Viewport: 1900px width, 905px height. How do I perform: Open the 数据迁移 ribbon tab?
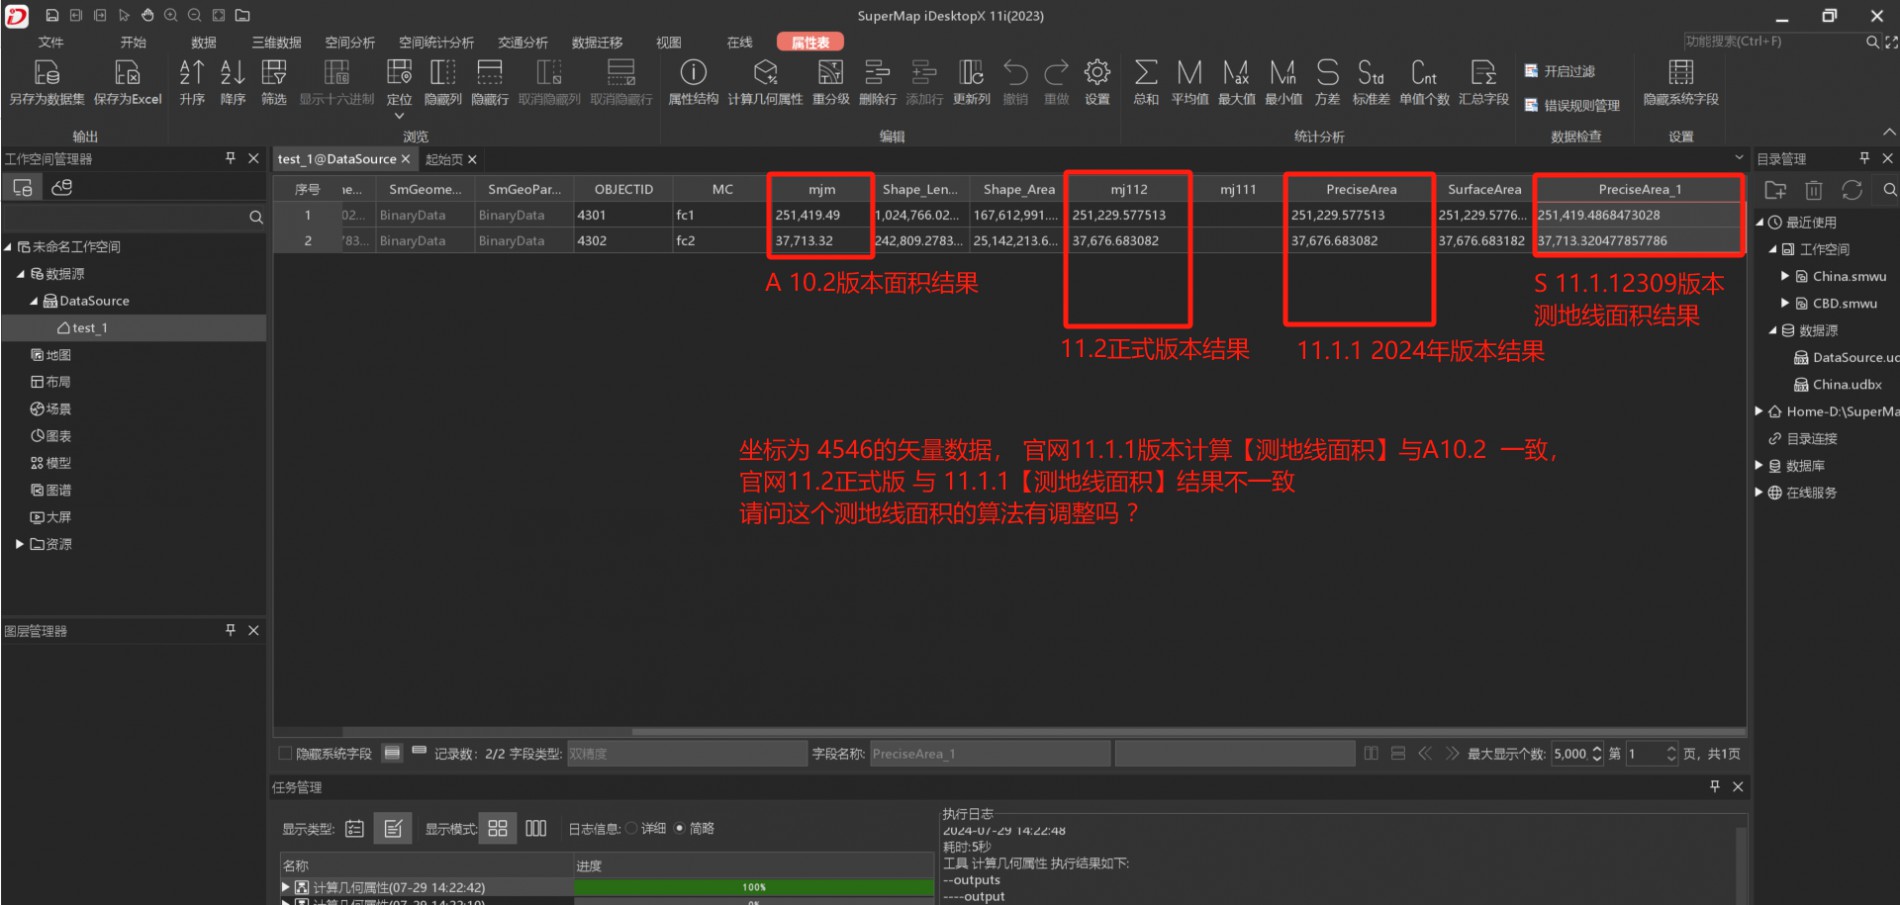click(597, 42)
